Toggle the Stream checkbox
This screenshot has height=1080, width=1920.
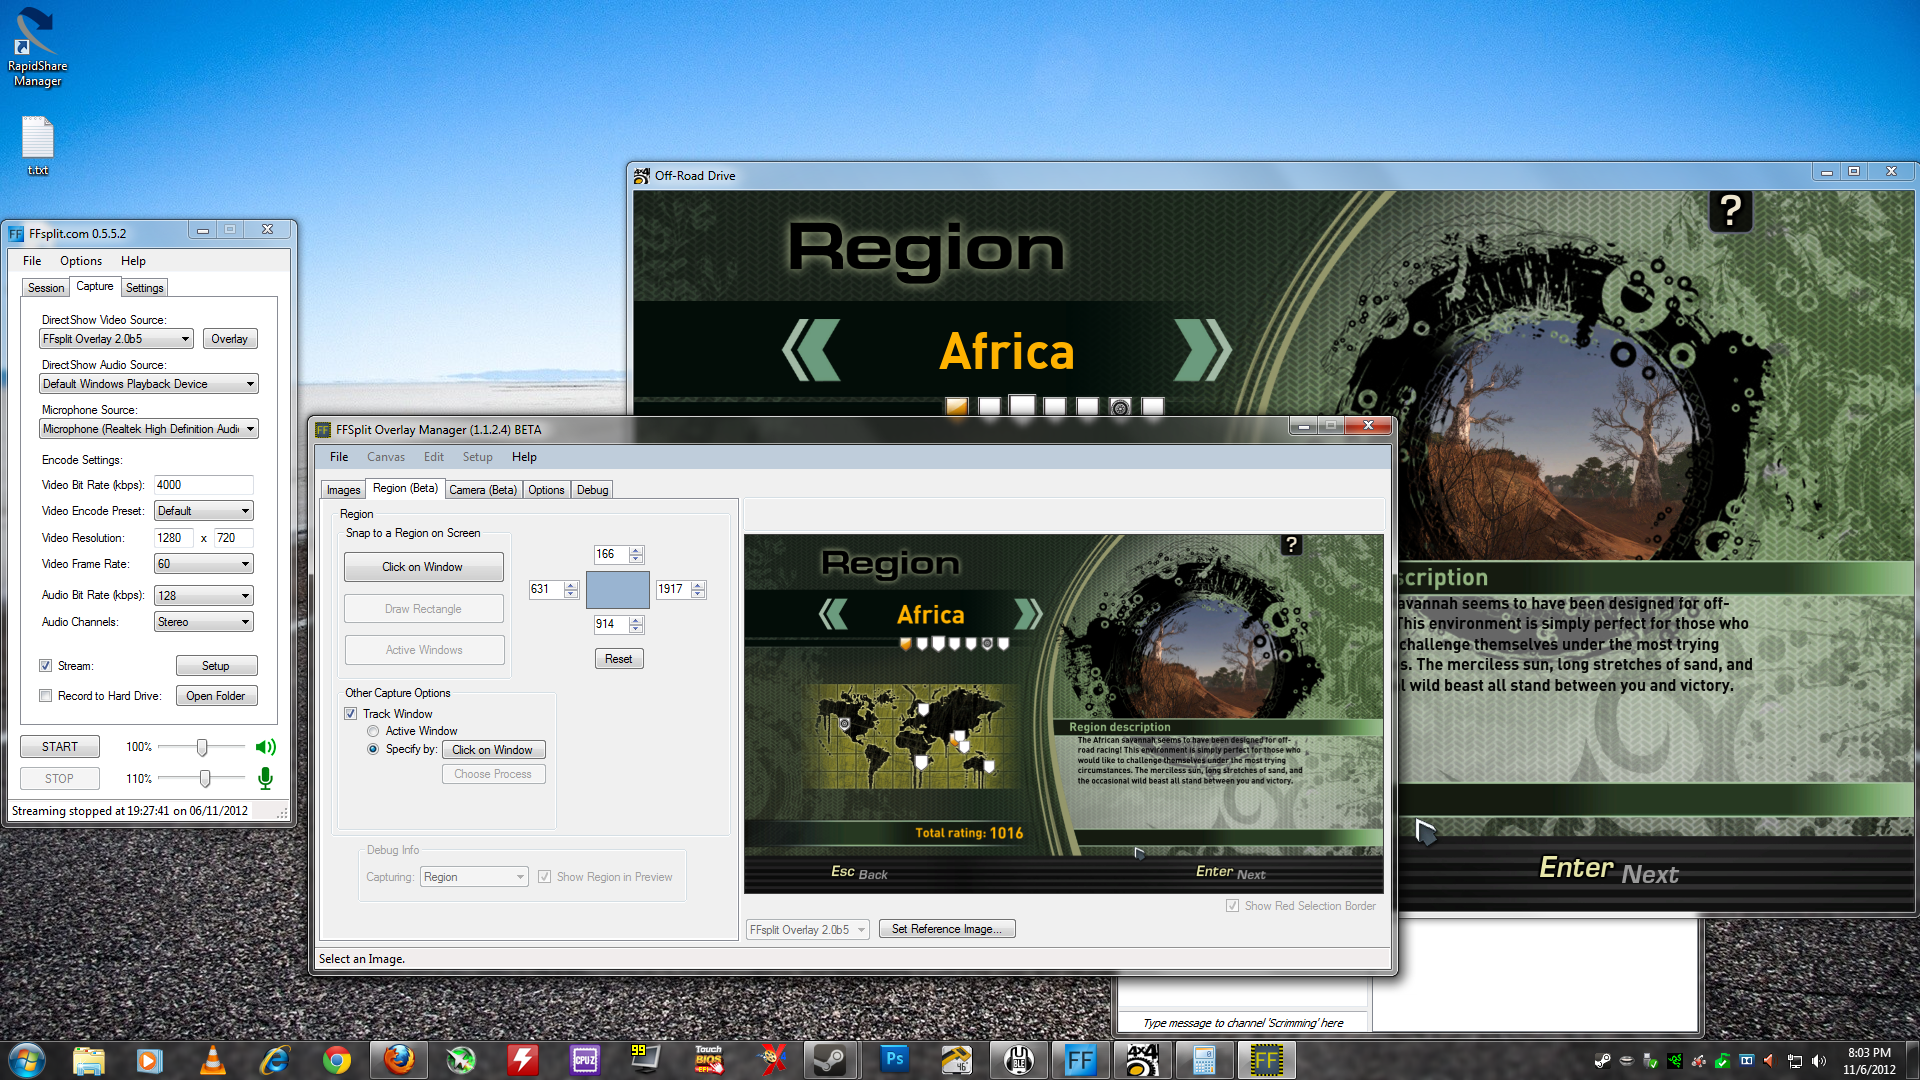[x=45, y=666]
